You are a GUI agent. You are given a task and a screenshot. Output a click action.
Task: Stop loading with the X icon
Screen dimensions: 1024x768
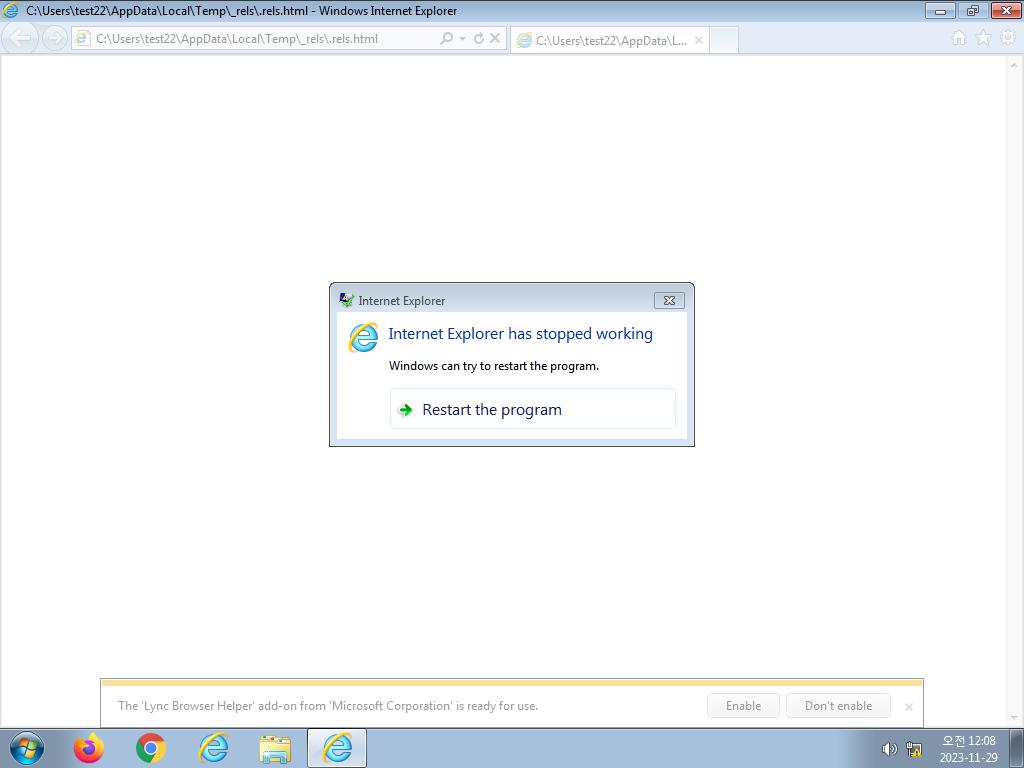[495, 39]
